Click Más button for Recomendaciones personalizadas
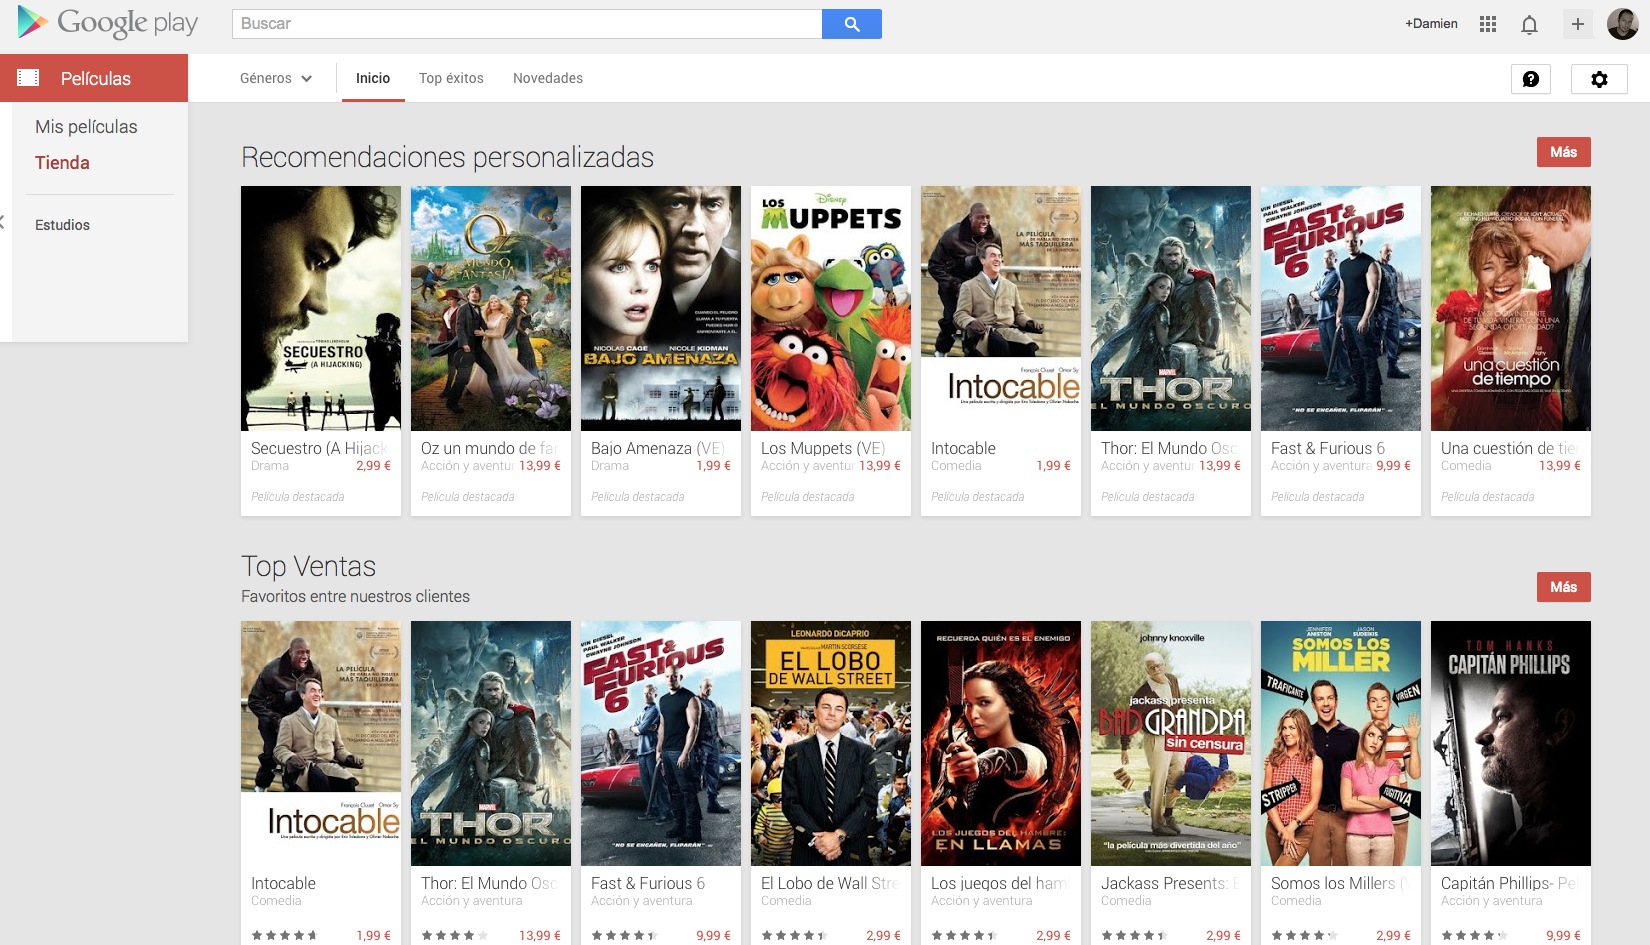This screenshot has height=945, width=1650. point(1563,152)
